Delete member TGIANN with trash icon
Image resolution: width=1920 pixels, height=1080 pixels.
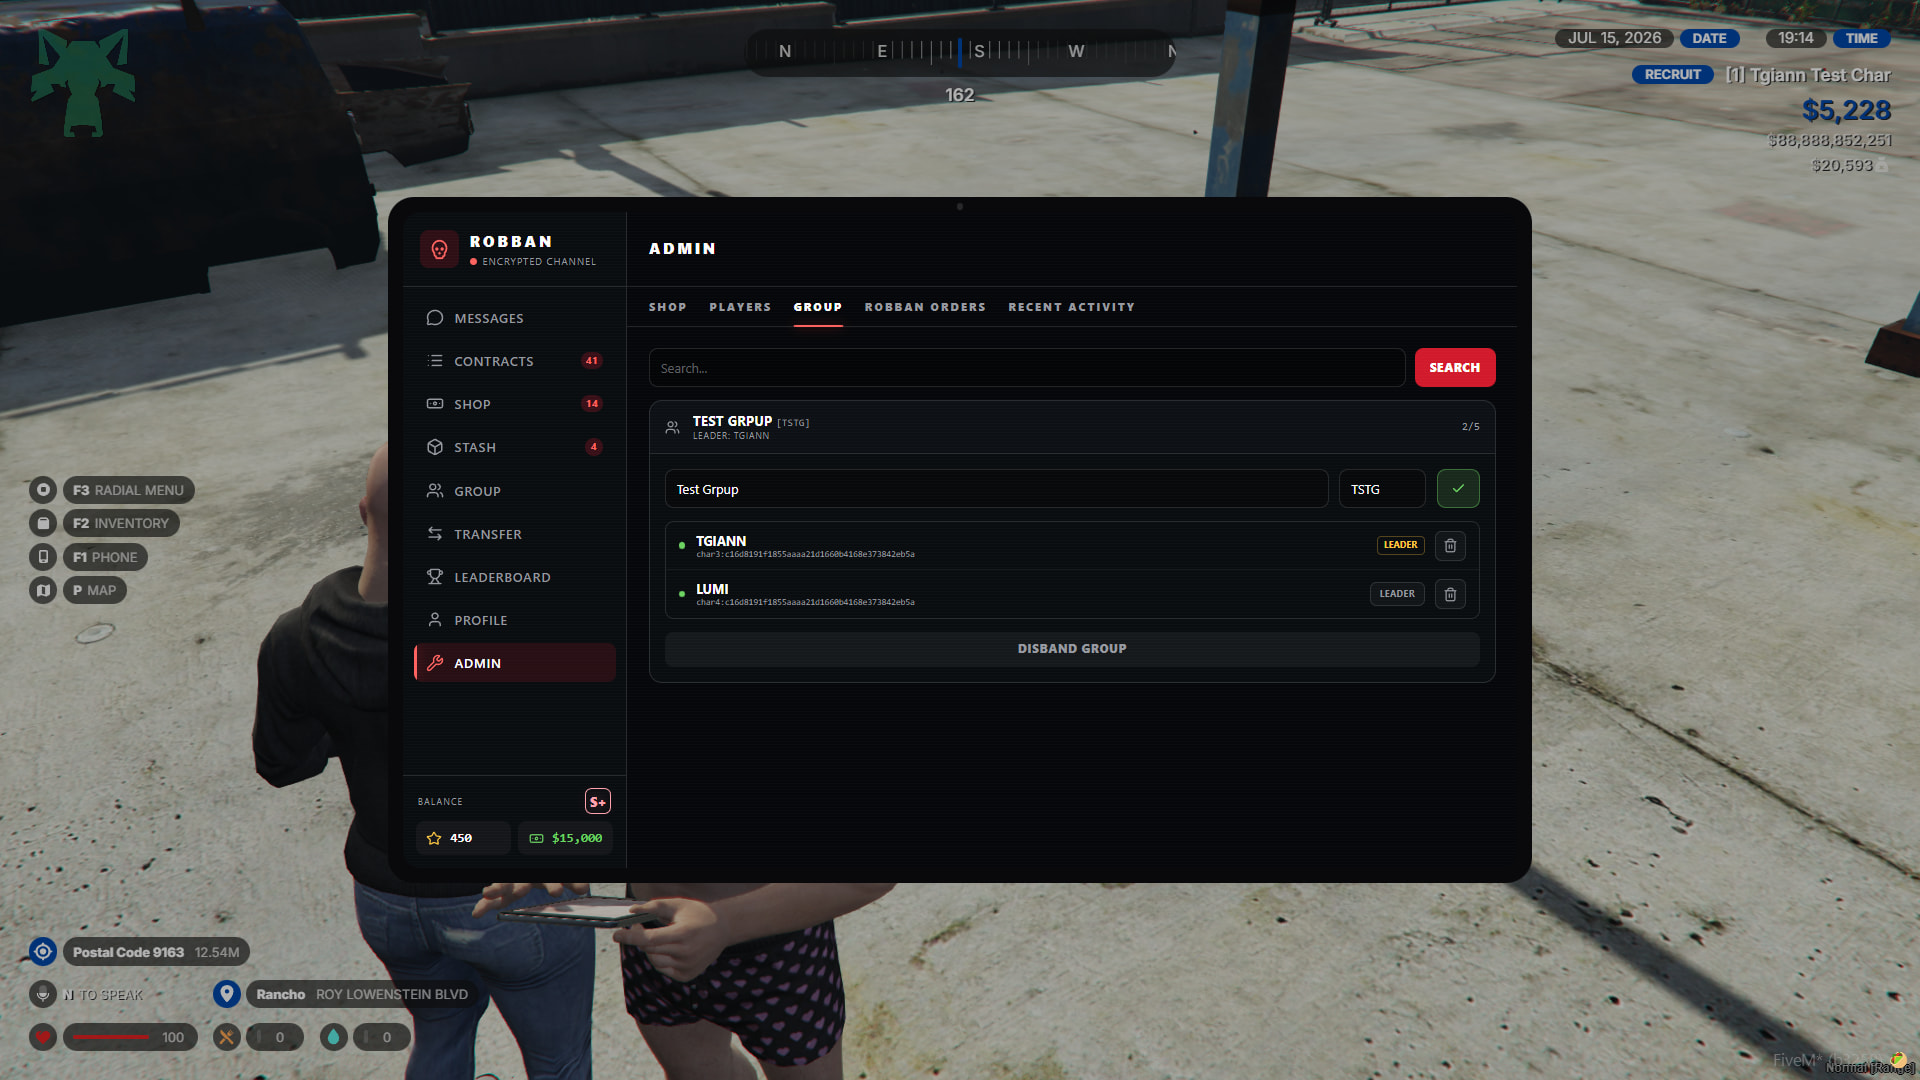point(1450,545)
